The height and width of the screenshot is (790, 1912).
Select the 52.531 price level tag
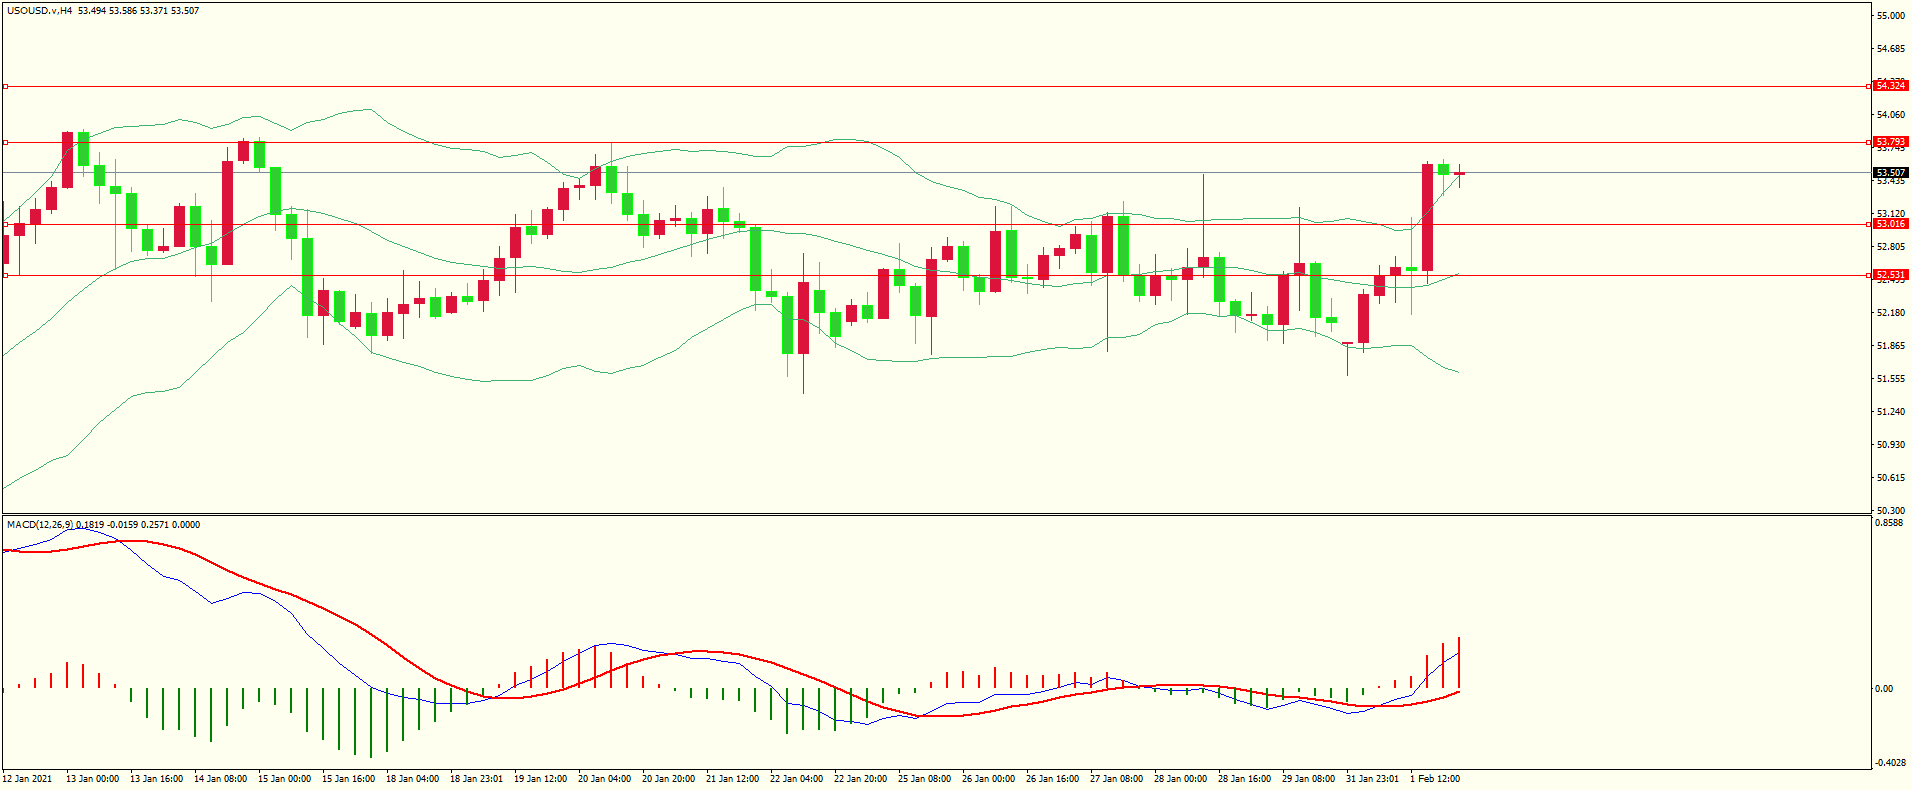[x=1890, y=275]
